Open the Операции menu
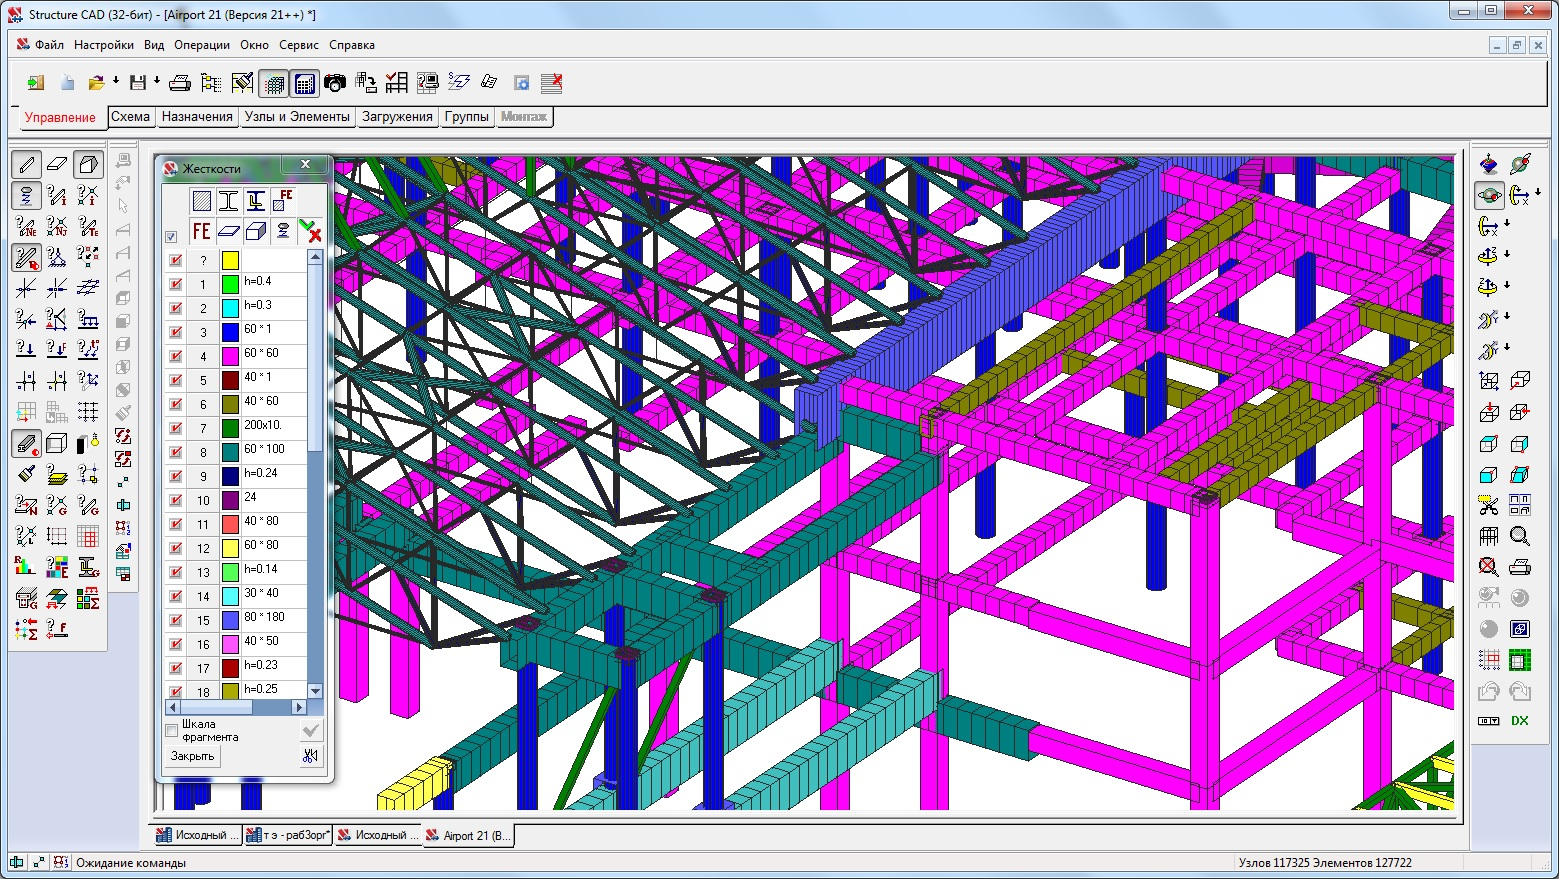1559x879 pixels. [201, 45]
